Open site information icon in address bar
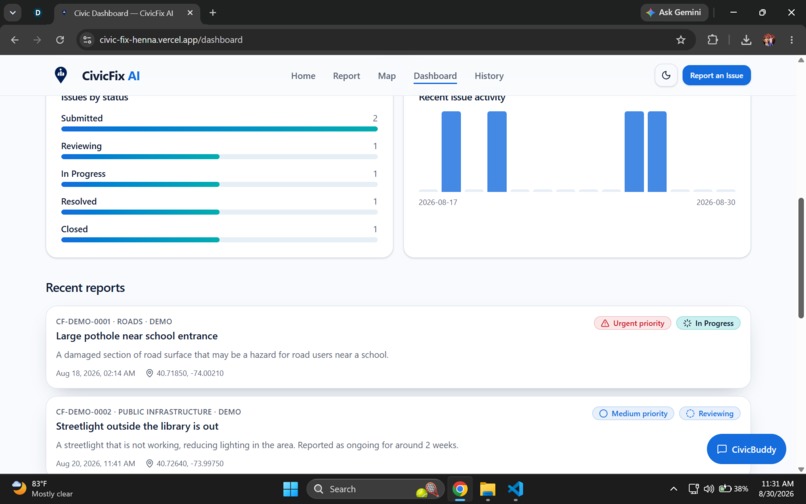Image resolution: width=806 pixels, height=504 pixels. (x=87, y=40)
